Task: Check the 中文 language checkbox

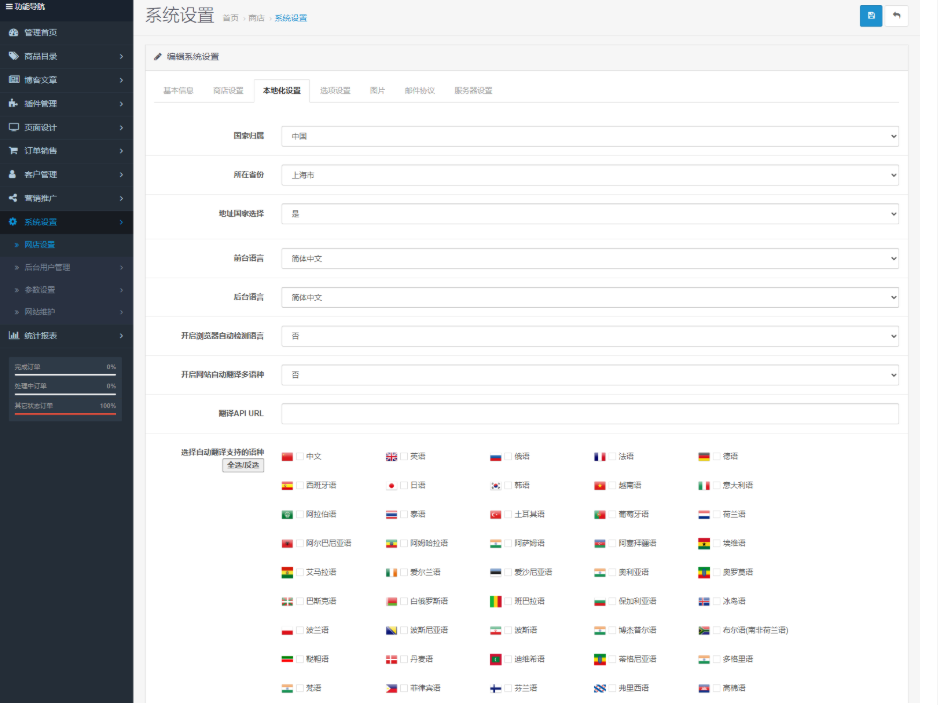Action: pos(300,456)
